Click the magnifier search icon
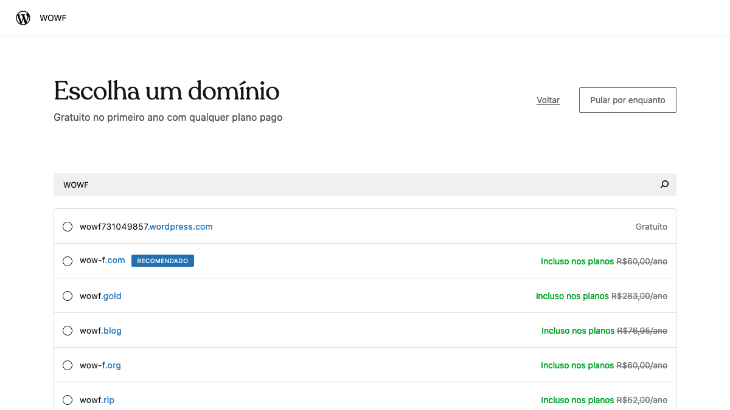Viewport: 730px width, 410px height. [x=664, y=184]
